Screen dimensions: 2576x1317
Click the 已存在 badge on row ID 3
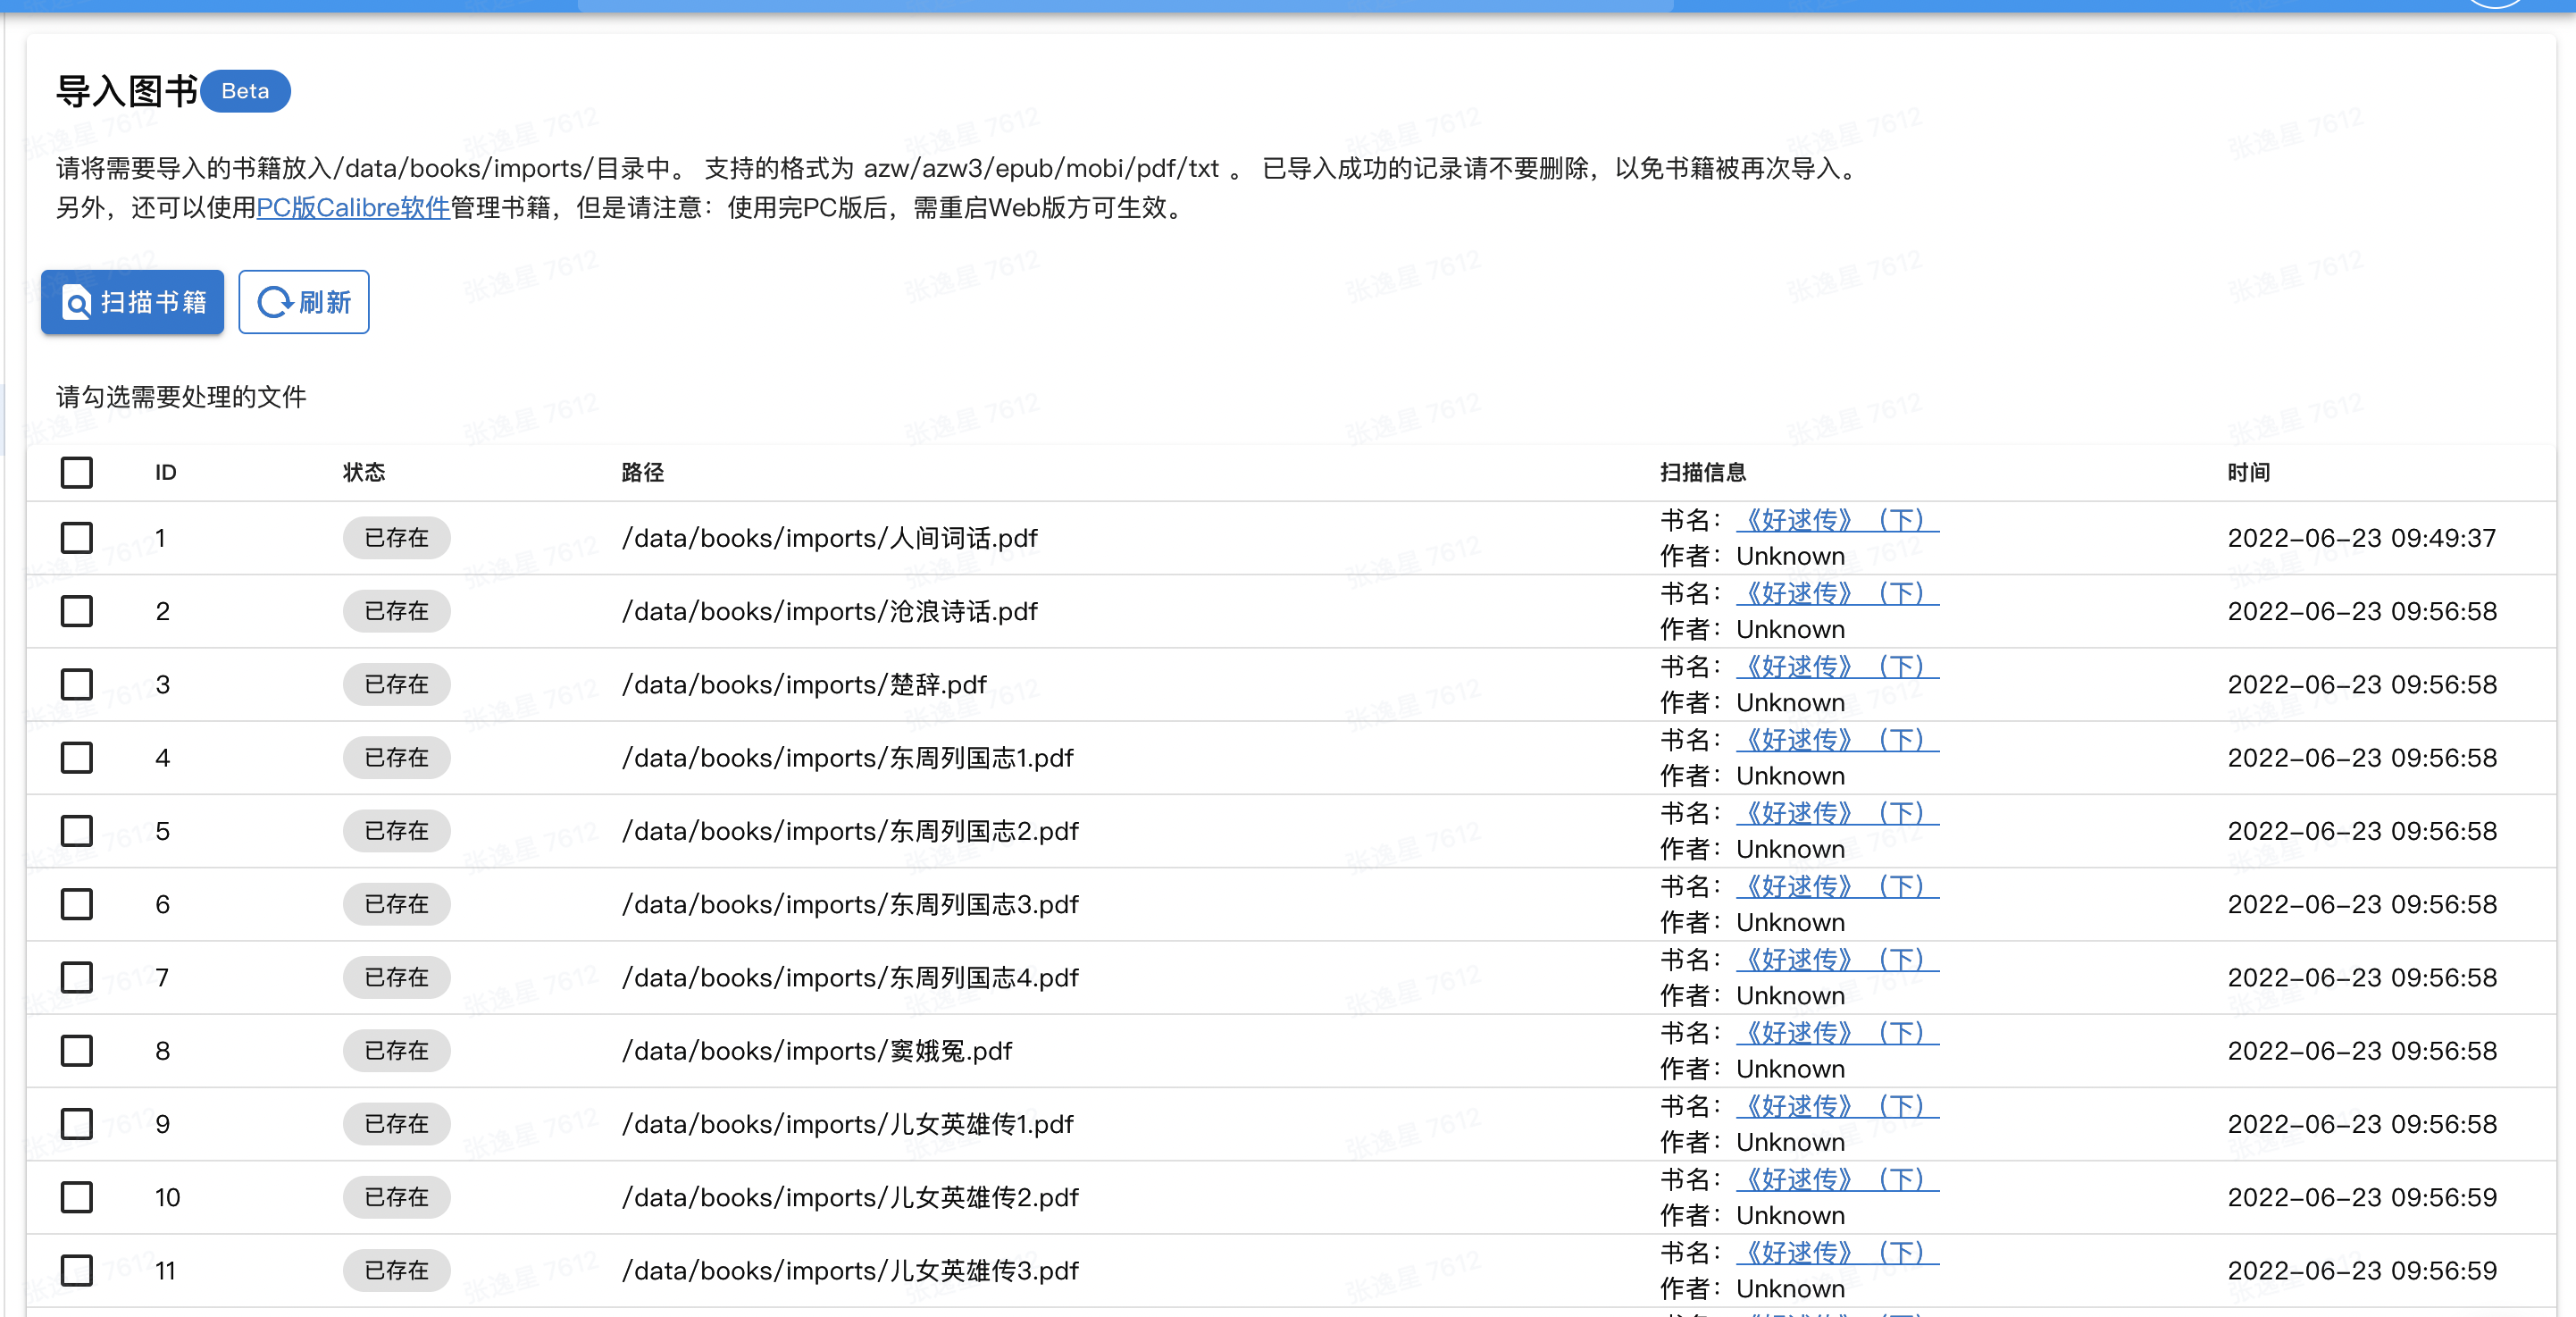tap(396, 684)
